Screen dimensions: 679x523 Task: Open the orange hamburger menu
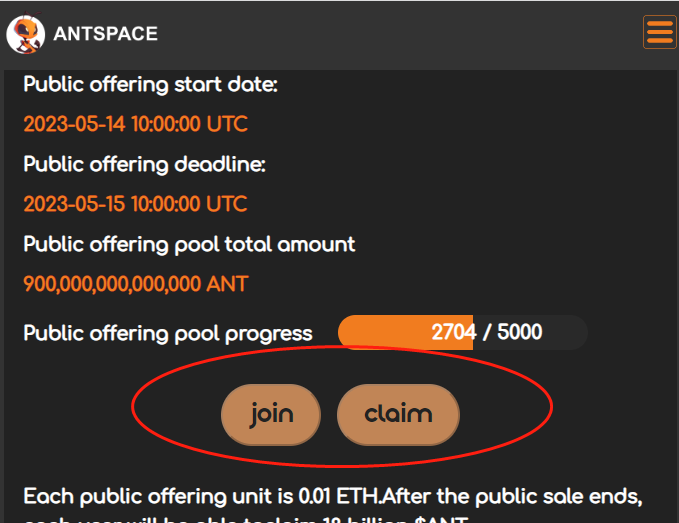point(660,32)
